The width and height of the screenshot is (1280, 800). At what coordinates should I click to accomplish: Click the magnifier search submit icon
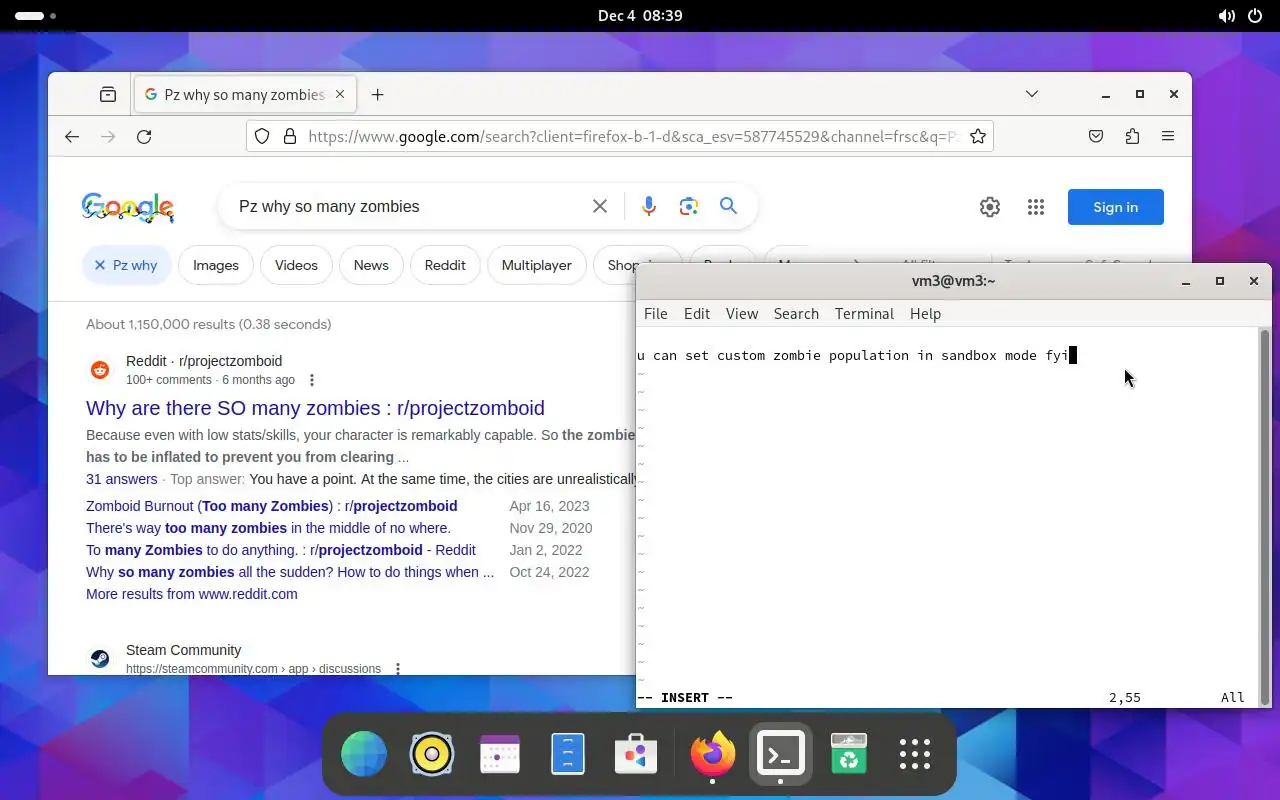pyautogui.click(x=729, y=206)
